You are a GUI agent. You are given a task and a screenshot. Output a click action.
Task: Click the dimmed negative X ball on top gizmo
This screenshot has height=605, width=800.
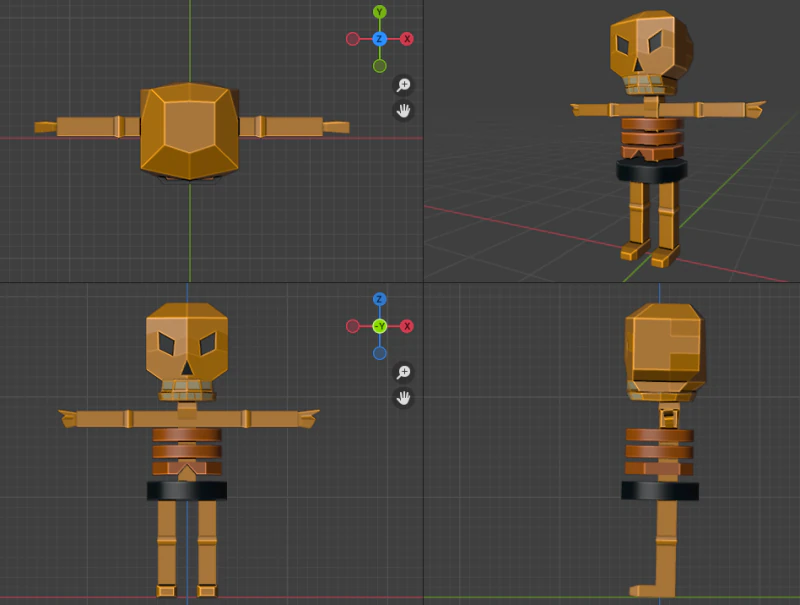353,38
